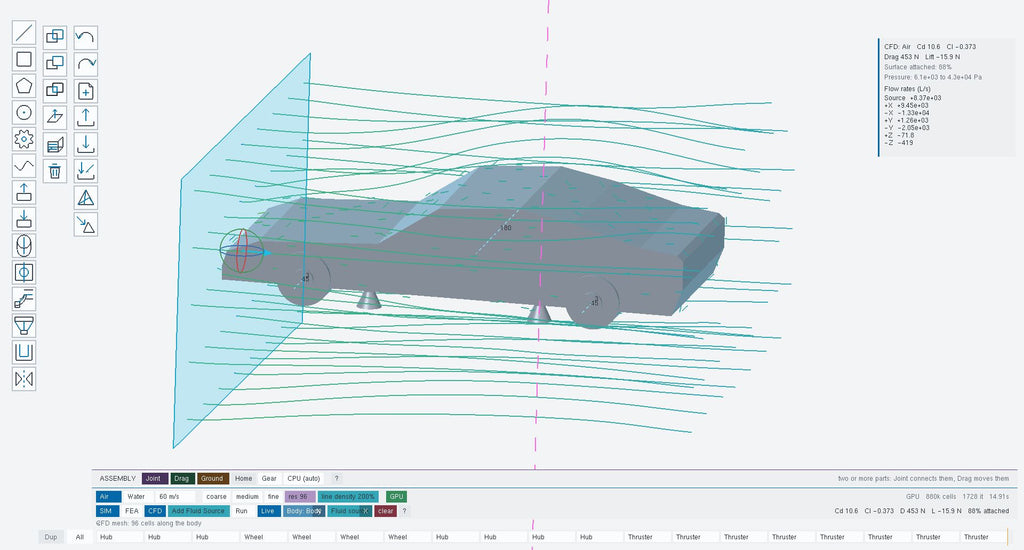This screenshot has width=1024, height=550.
Task: Enable GPU computation toggle
Action: (x=396, y=496)
